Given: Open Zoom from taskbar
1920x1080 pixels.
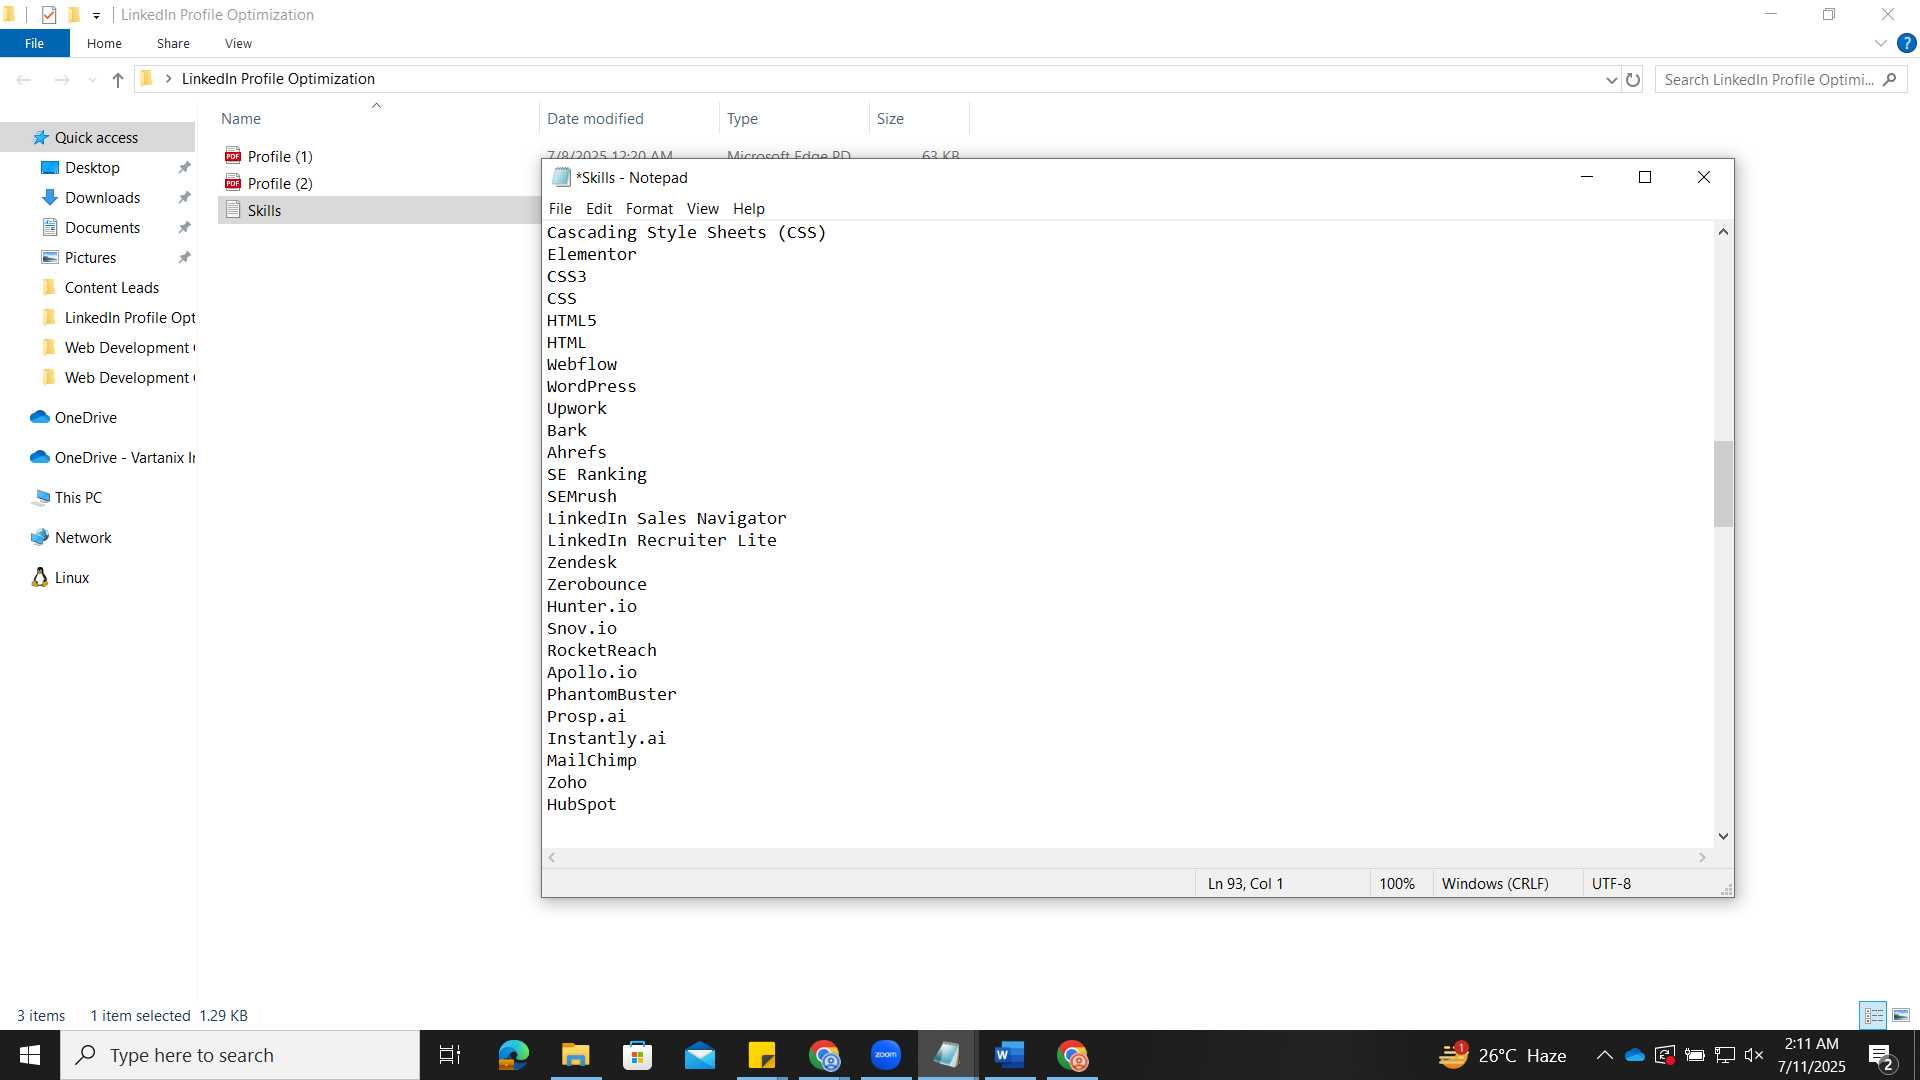Looking at the screenshot, I should 886,1055.
